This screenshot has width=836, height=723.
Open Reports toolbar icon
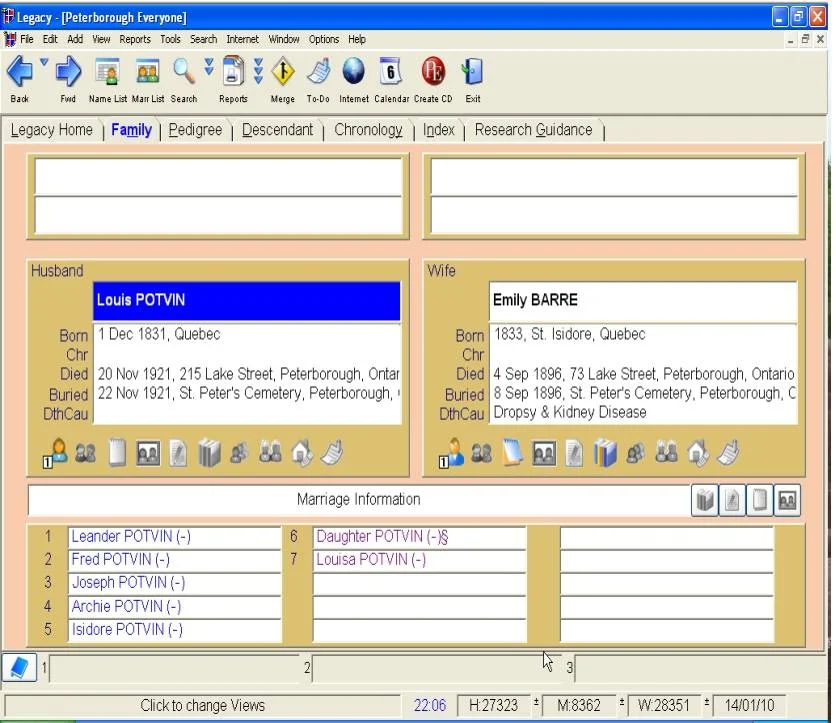tap(233, 71)
